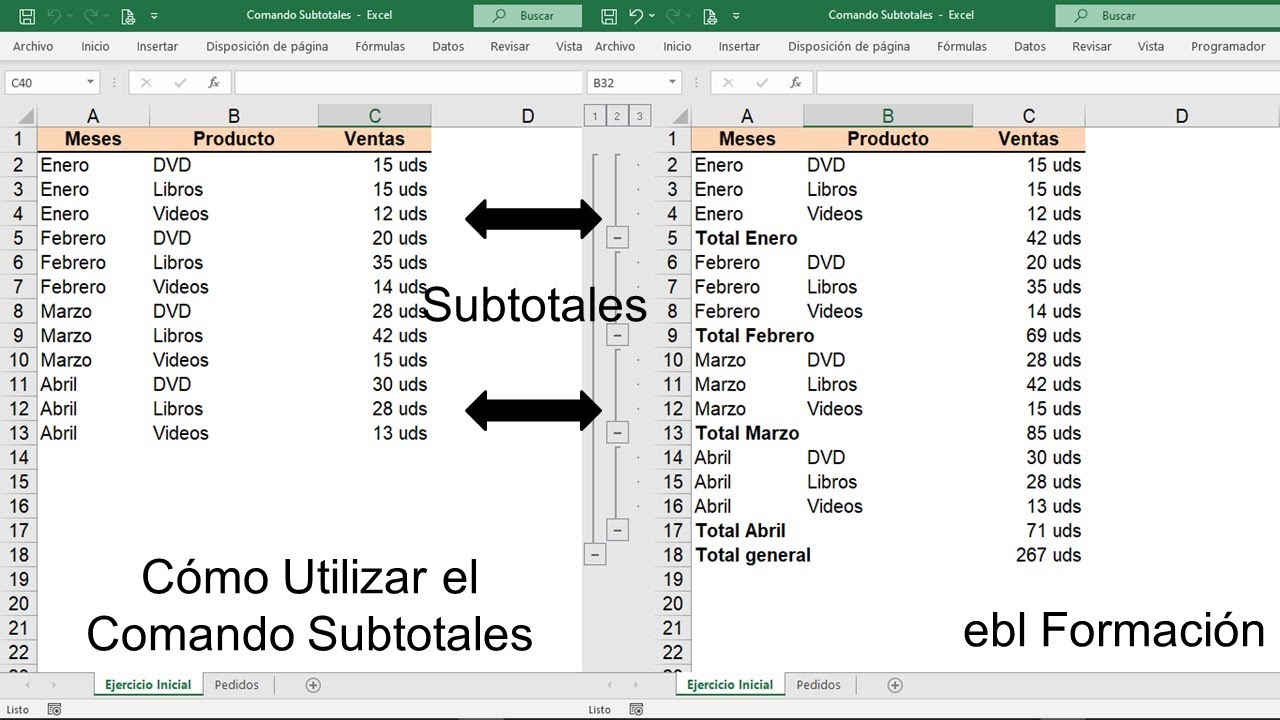
Task: Click the Total general label cell
Action: (753, 555)
